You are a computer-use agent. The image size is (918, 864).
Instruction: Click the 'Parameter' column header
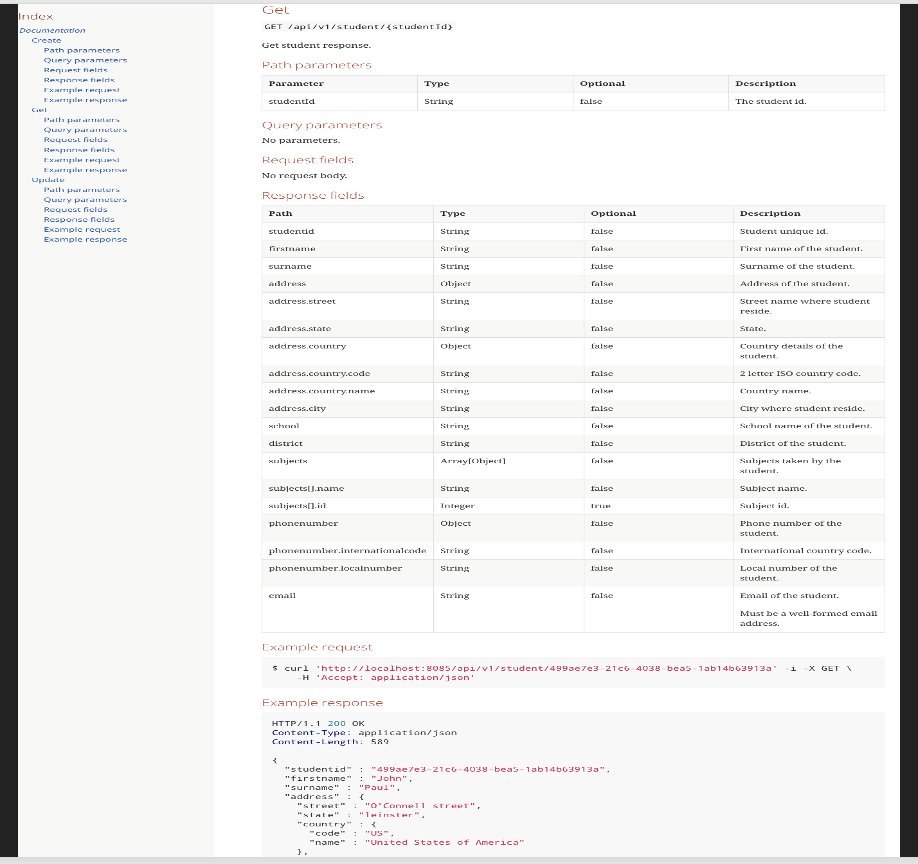[296, 84]
